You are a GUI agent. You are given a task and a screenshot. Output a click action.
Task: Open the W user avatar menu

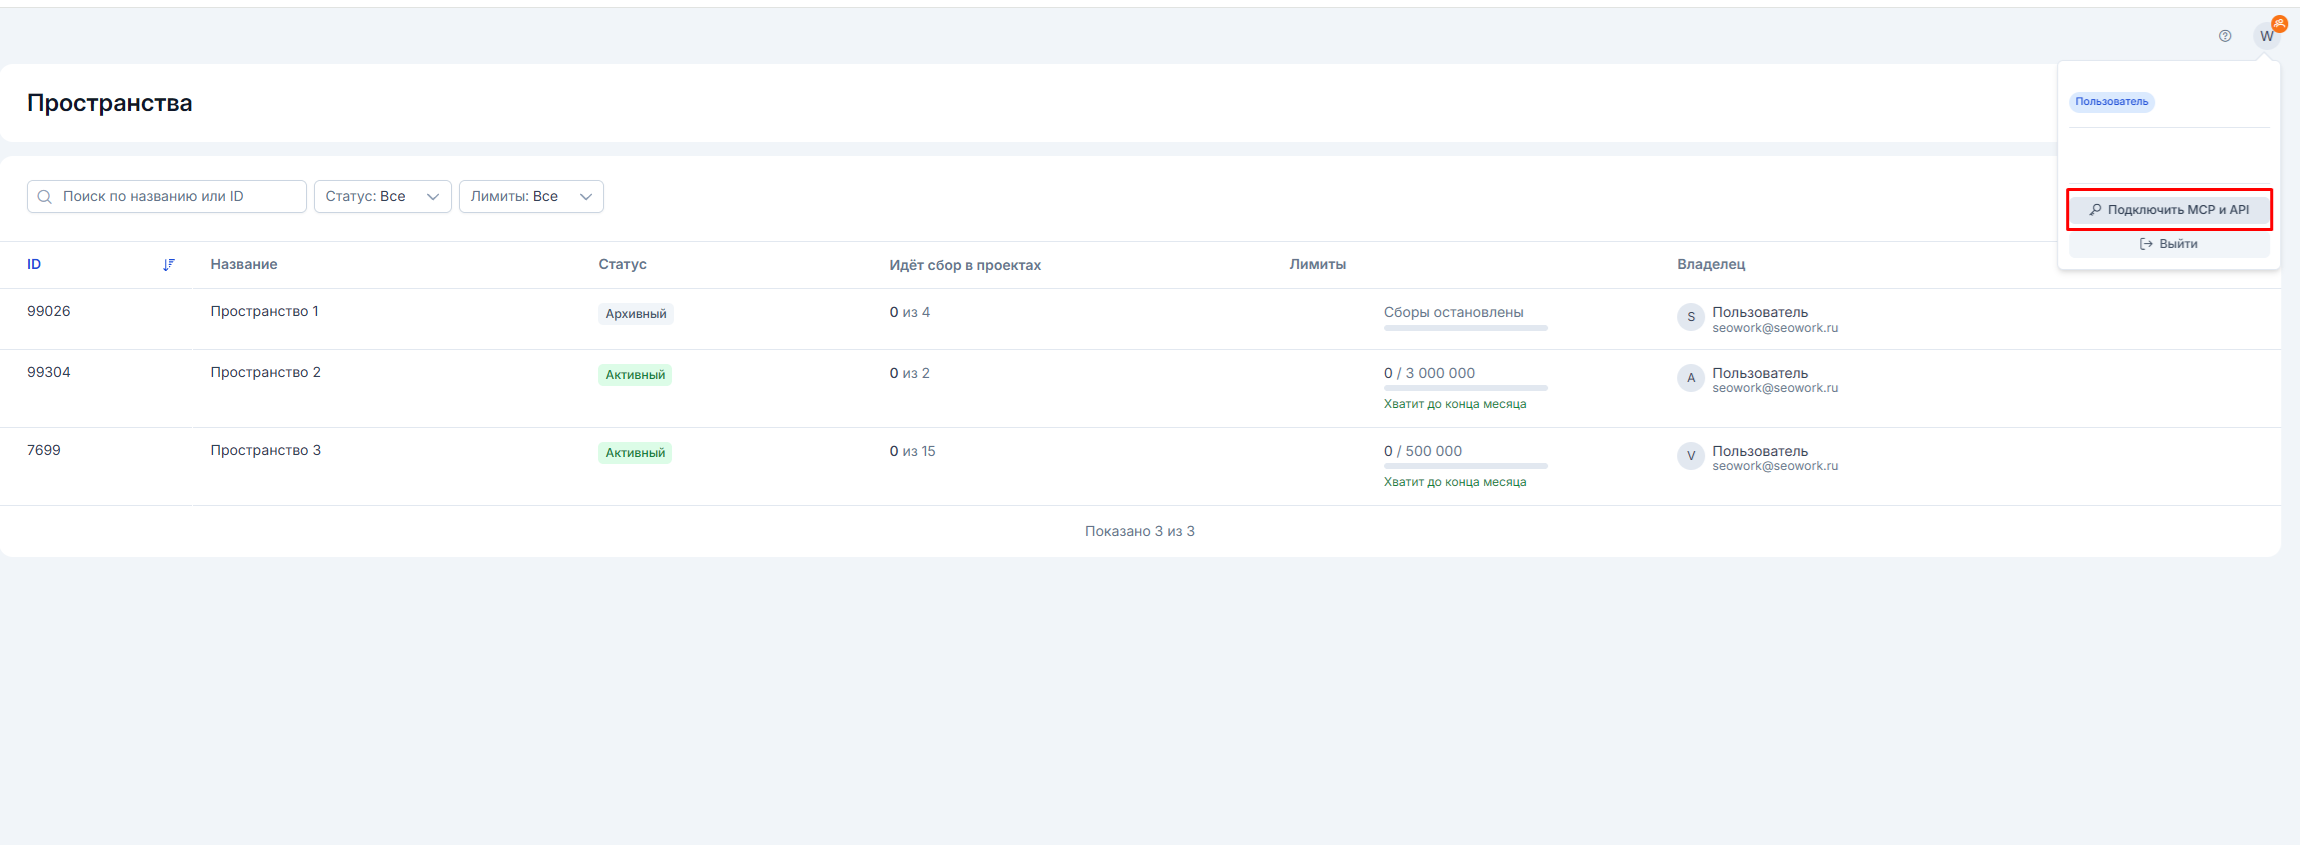2266,36
